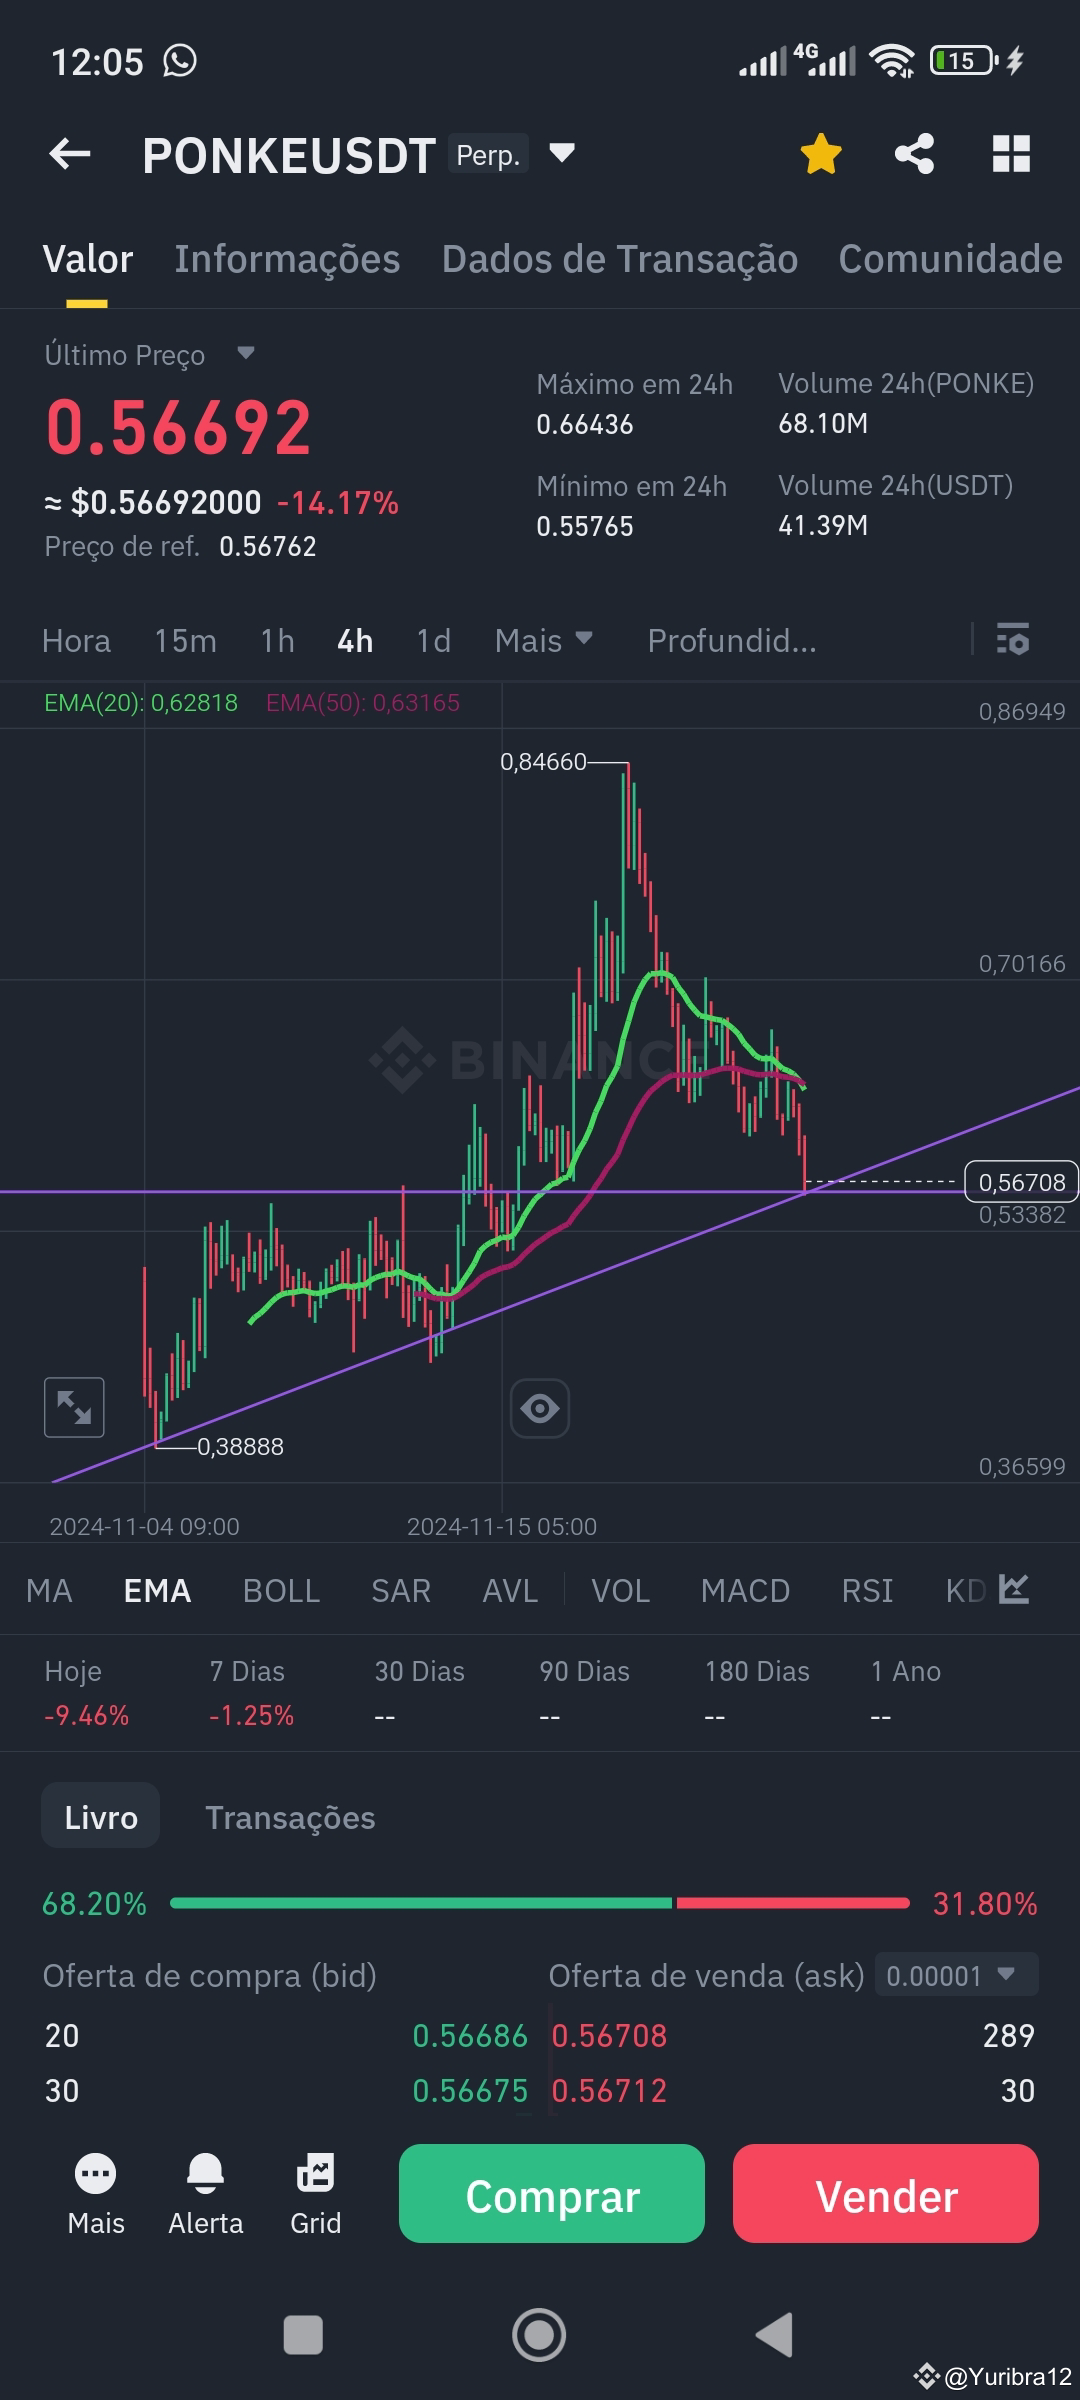Tap the Vender button
1080x2400 pixels.
(x=886, y=2193)
